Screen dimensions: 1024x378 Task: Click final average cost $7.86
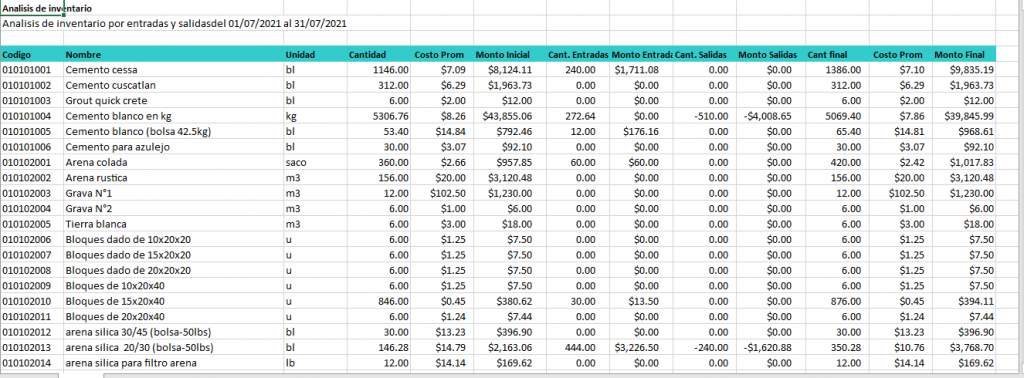(901, 116)
